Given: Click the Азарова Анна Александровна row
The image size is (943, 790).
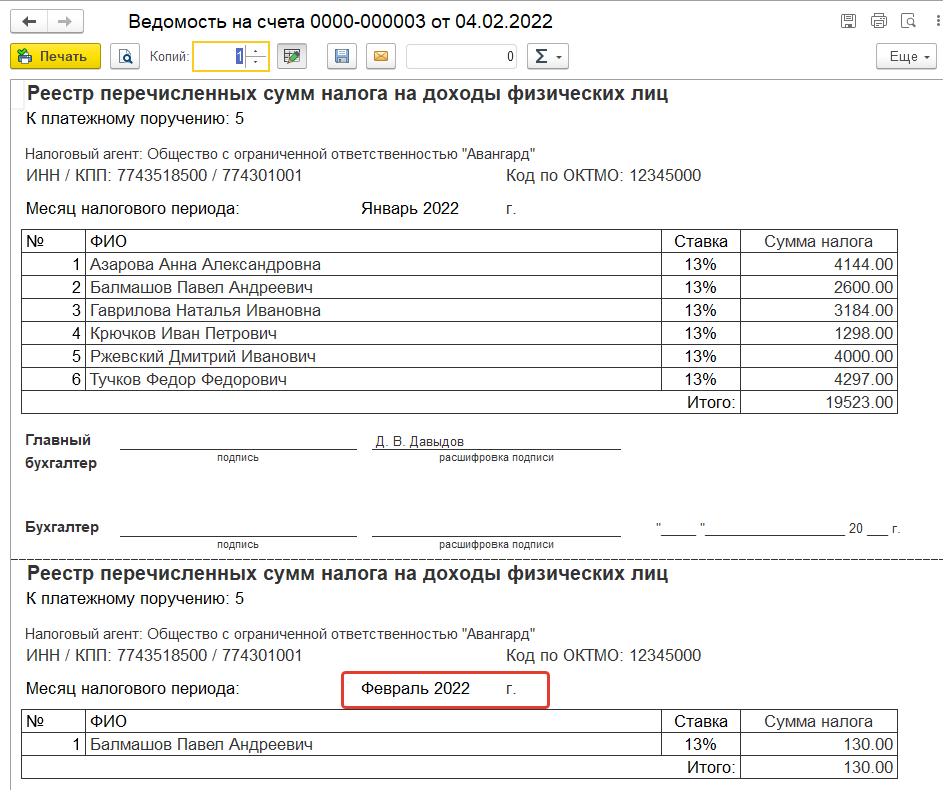Looking at the screenshot, I should (205, 265).
